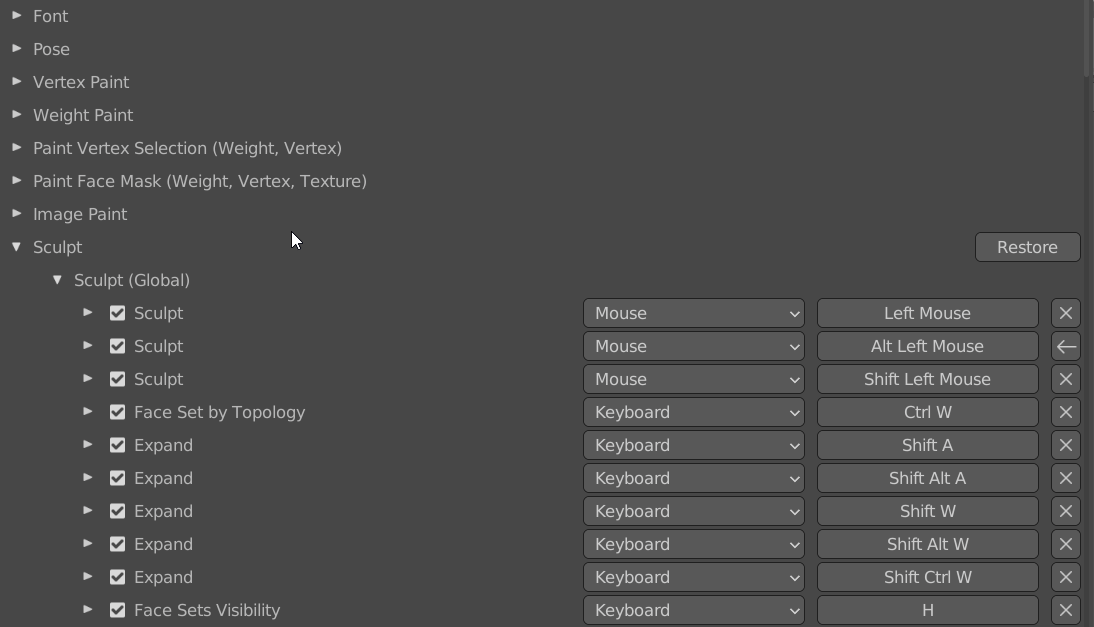Click the Restore button for Sculpt

pyautogui.click(x=1028, y=247)
